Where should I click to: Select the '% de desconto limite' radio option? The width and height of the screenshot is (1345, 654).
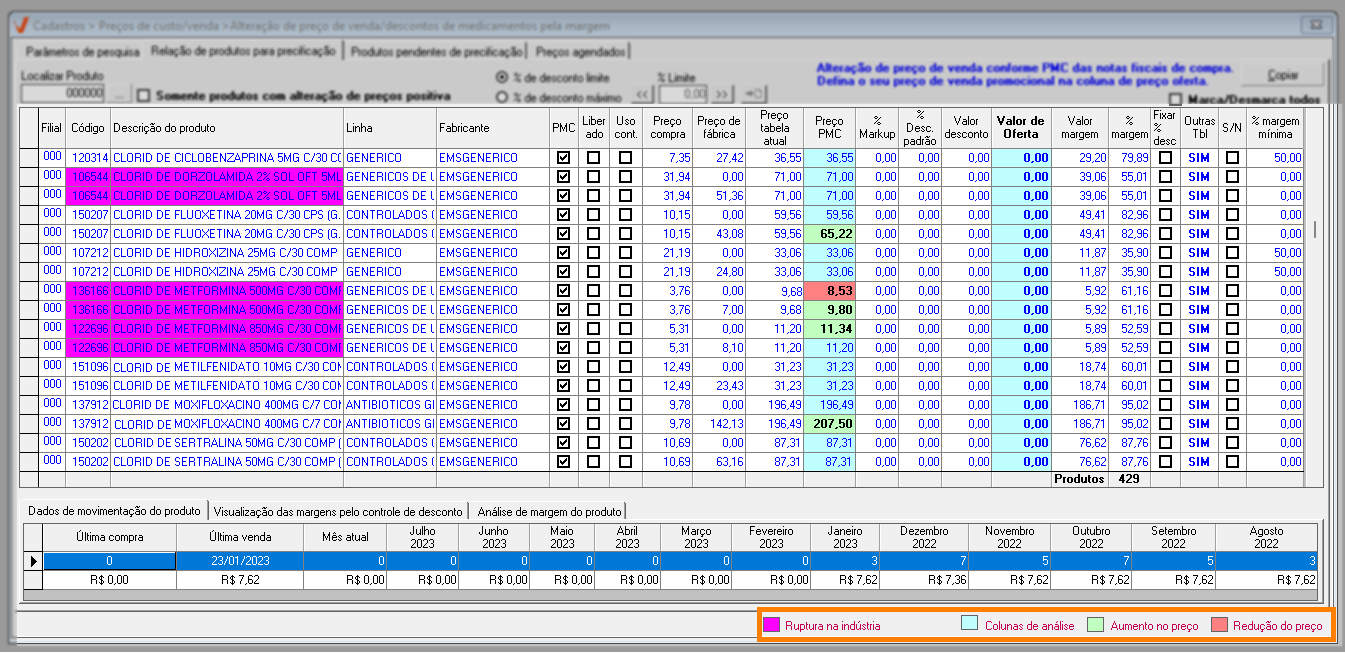pyautogui.click(x=502, y=77)
